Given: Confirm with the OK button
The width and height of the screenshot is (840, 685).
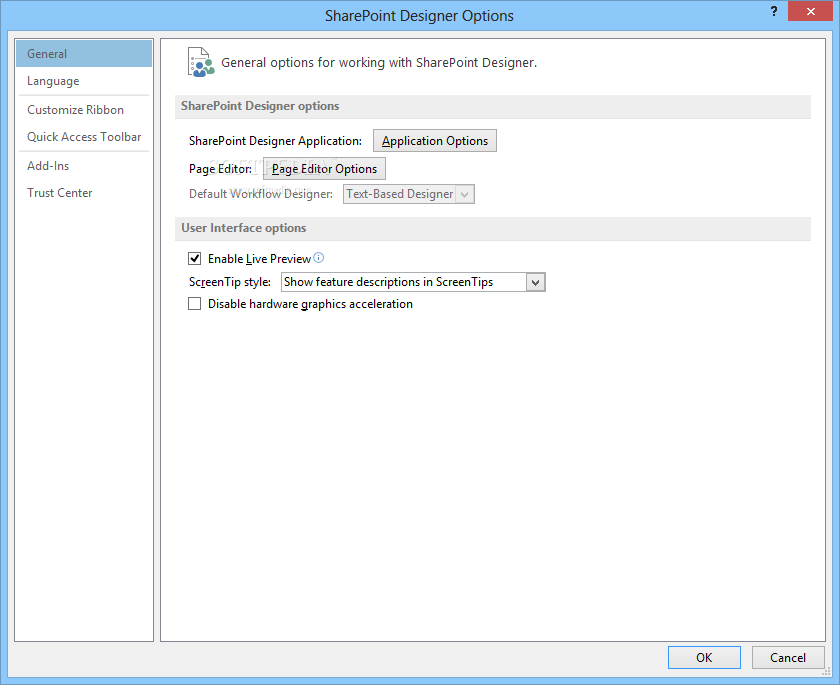Looking at the screenshot, I should [704, 657].
